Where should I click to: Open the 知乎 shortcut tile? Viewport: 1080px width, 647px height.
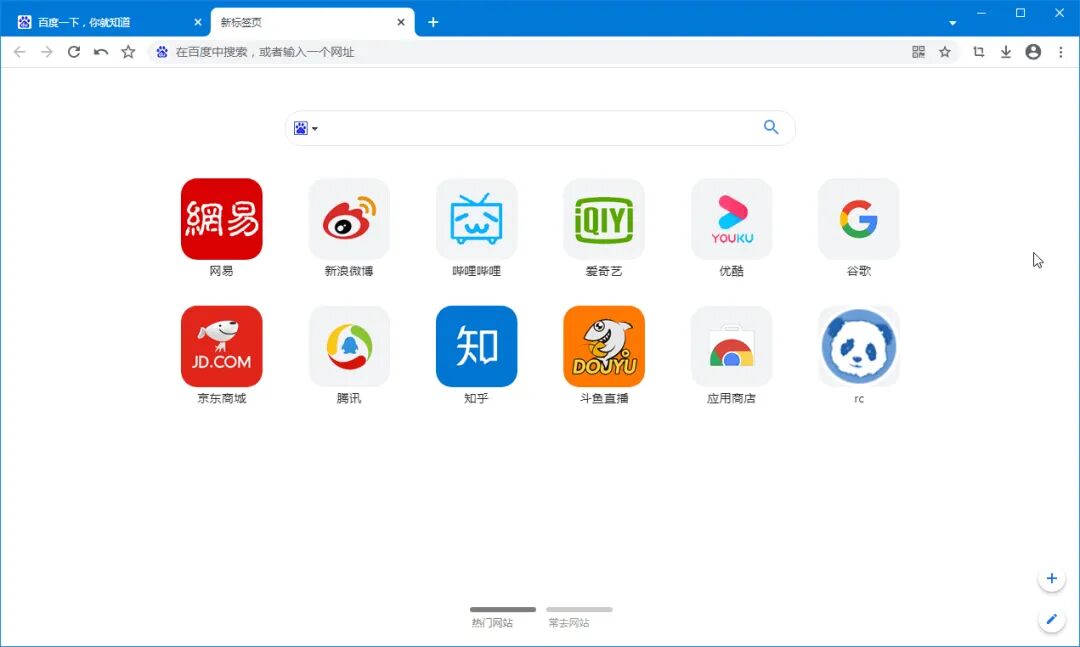476,347
